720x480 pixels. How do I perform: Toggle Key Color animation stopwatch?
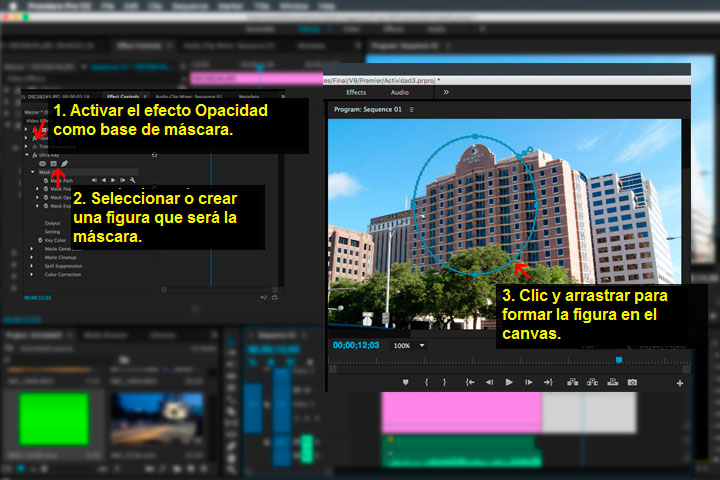point(40,240)
